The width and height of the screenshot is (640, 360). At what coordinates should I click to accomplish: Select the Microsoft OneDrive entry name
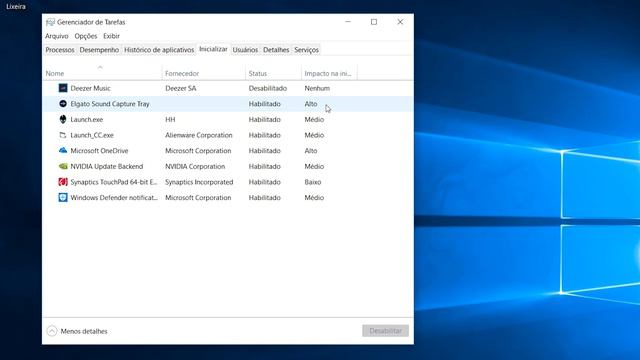click(x=99, y=151)
